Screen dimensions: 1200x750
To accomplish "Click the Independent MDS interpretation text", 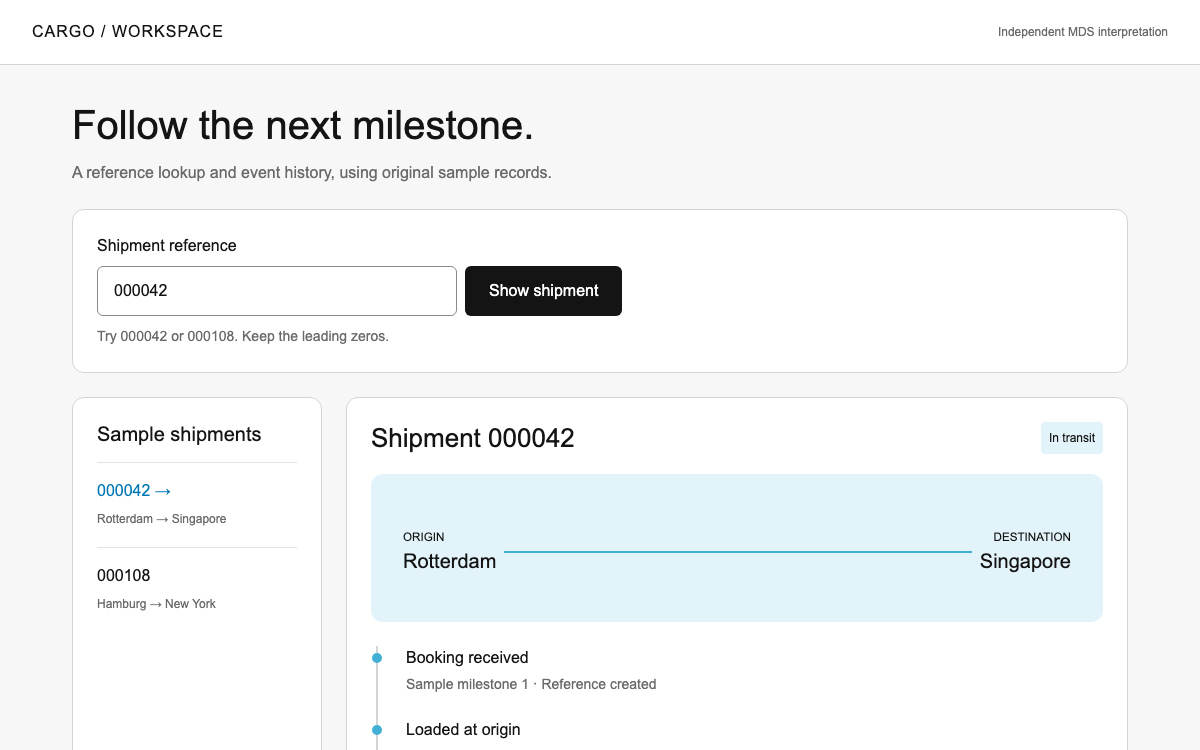I will point(1083,32).
